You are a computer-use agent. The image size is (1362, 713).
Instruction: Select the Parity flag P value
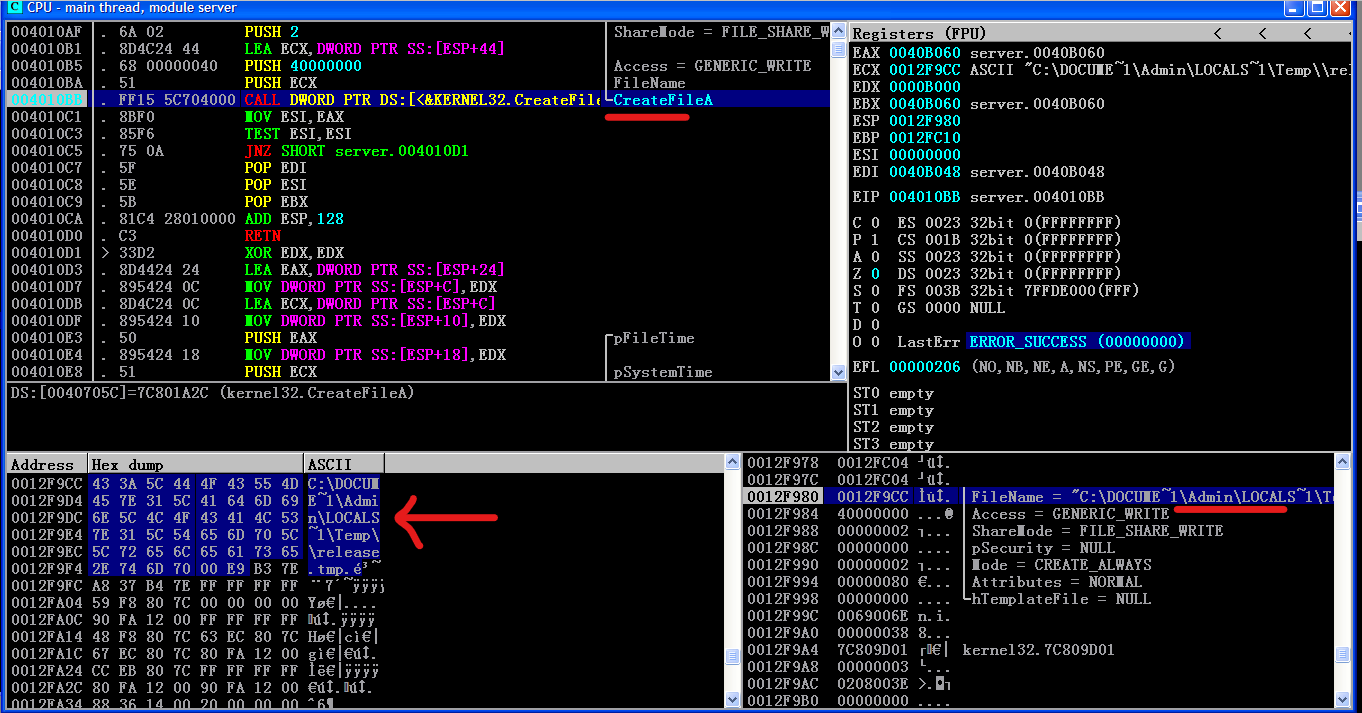875,240
